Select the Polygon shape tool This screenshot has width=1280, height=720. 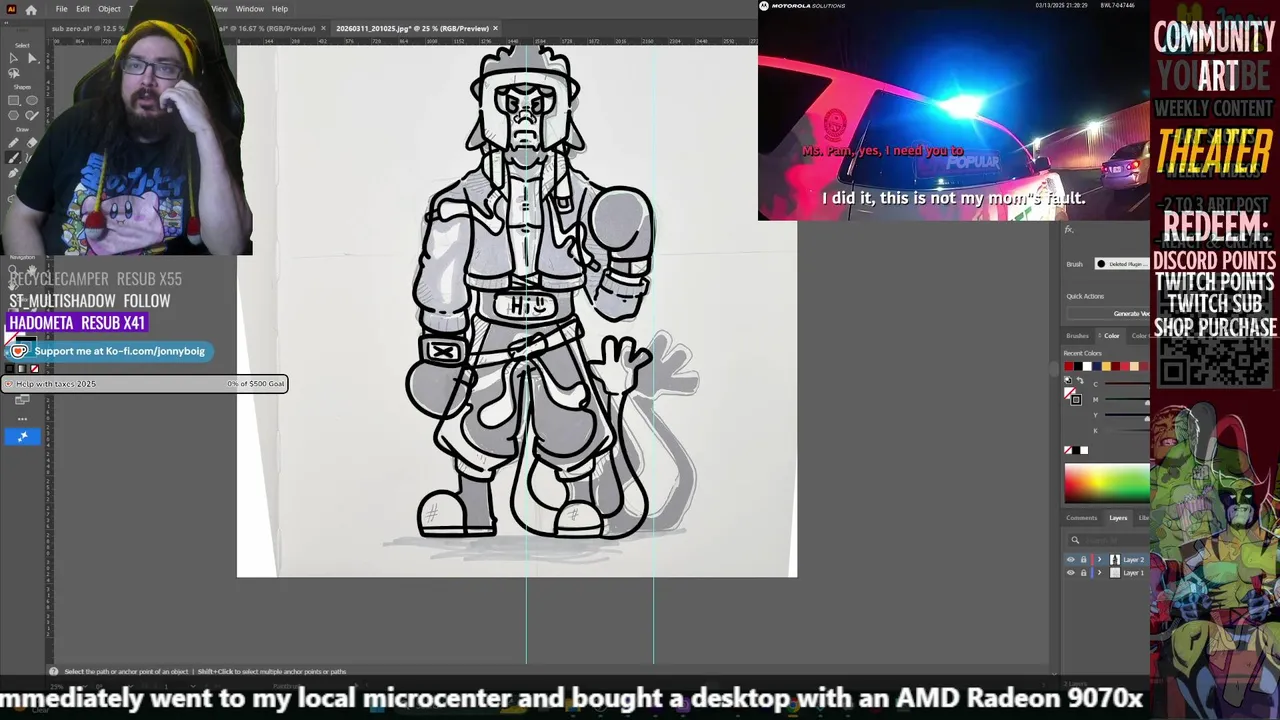click(x=13, y=115)
